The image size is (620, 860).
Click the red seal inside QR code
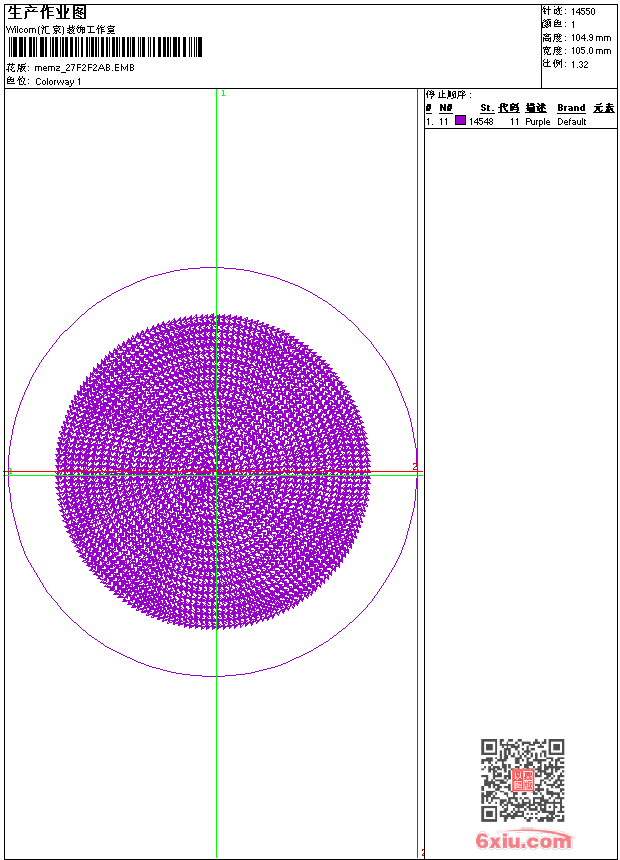522,780
